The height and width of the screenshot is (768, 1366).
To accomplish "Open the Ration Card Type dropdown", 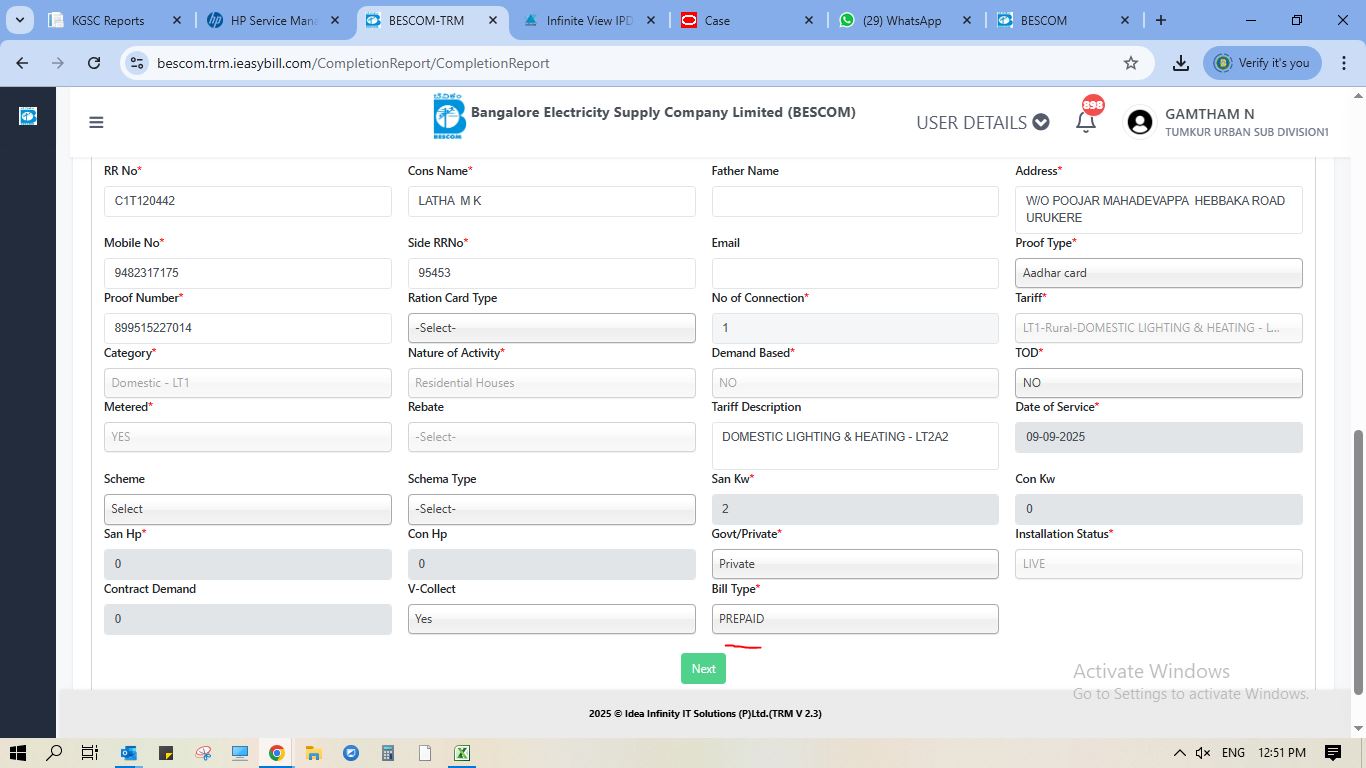I will tap(551, 328).
